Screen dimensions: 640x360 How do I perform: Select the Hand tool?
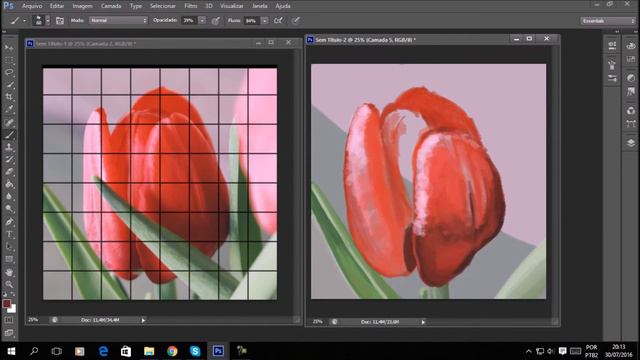pos(9,272)
